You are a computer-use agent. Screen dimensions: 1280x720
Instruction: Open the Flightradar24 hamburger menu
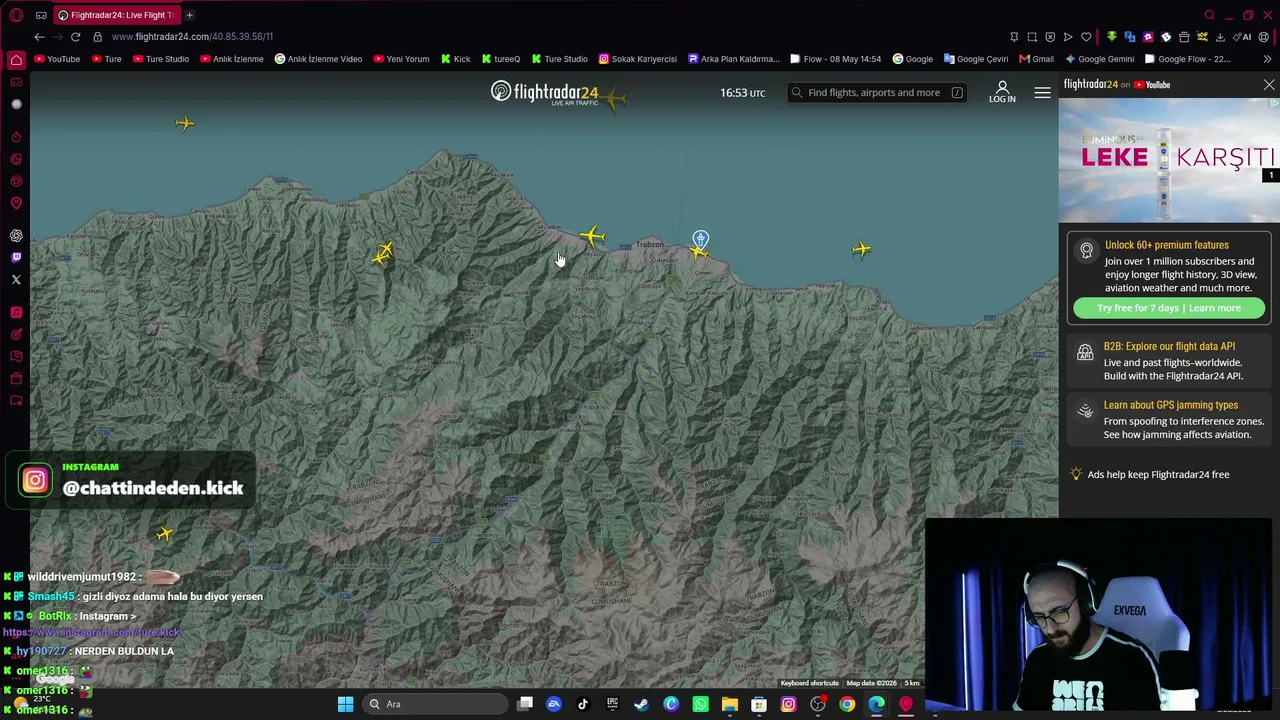pos(1042,93)
